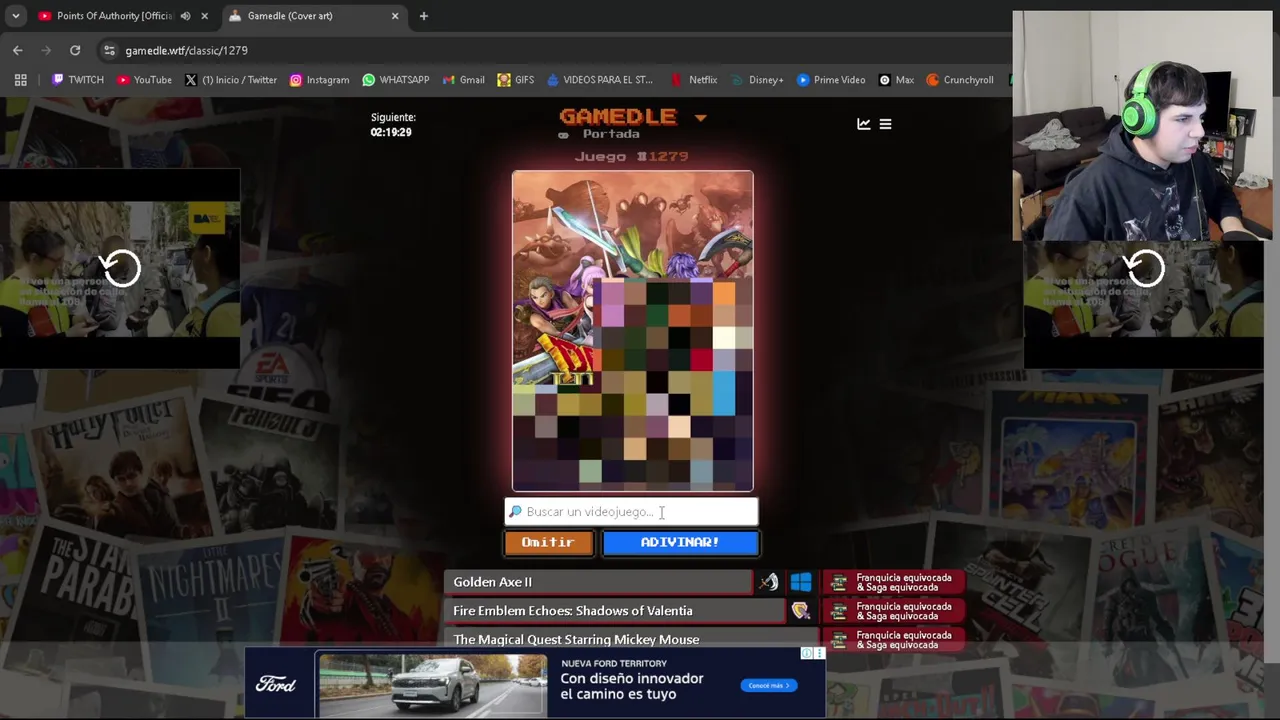
Task: Open the TWITCH bookmark
Action: coord(78,80)
